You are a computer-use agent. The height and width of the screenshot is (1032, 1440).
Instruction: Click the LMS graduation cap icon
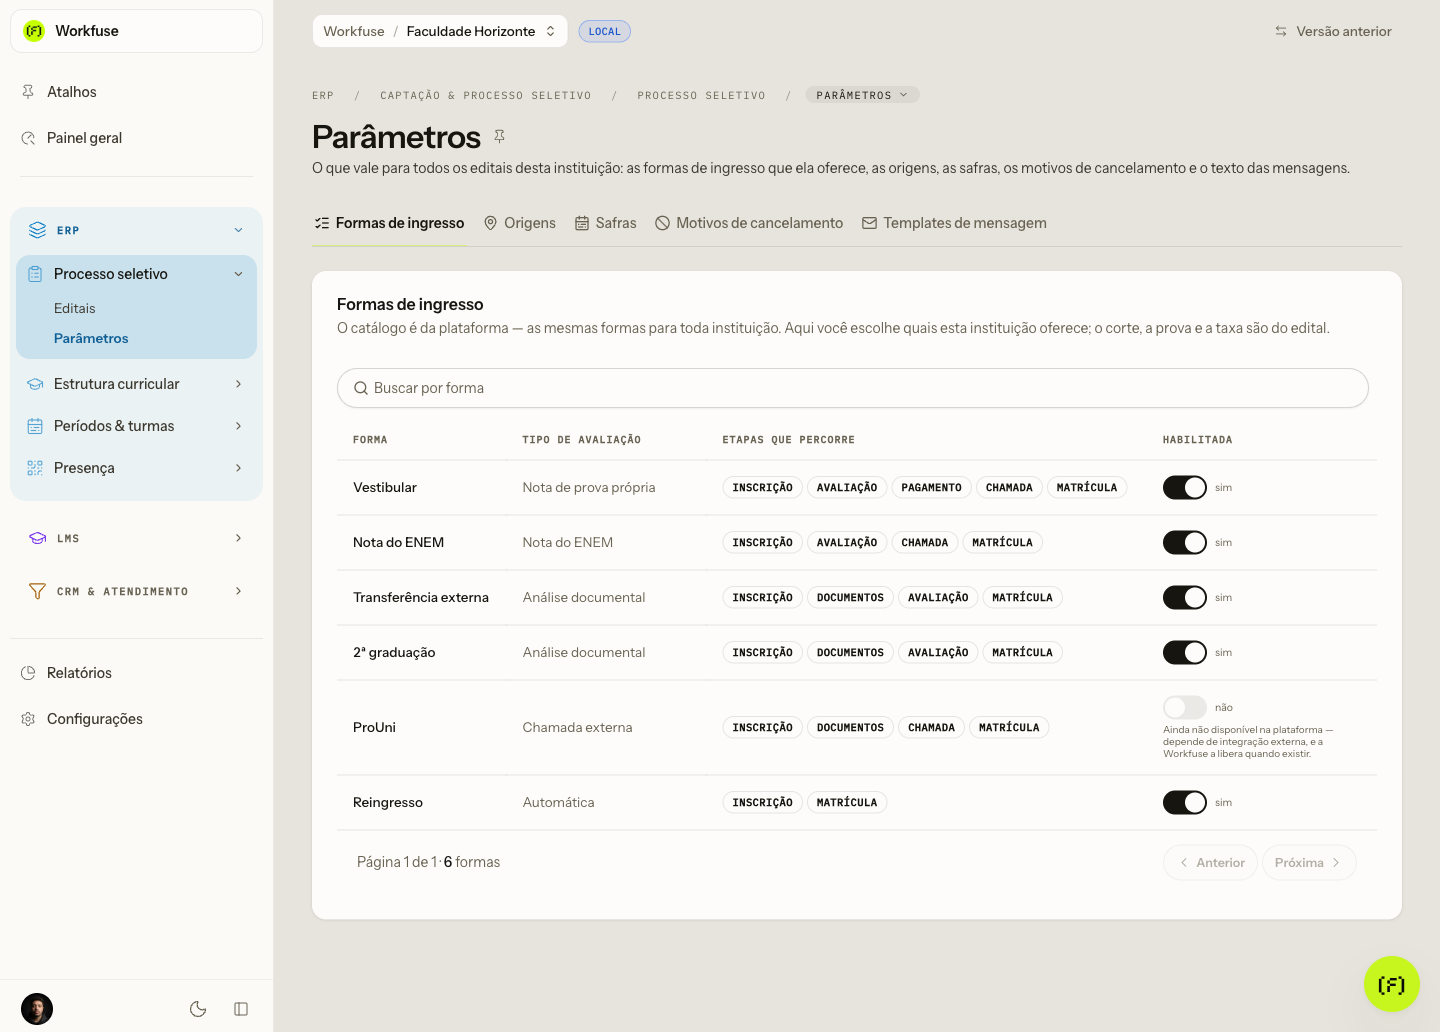pyautogui.click(x=37, y=538)
